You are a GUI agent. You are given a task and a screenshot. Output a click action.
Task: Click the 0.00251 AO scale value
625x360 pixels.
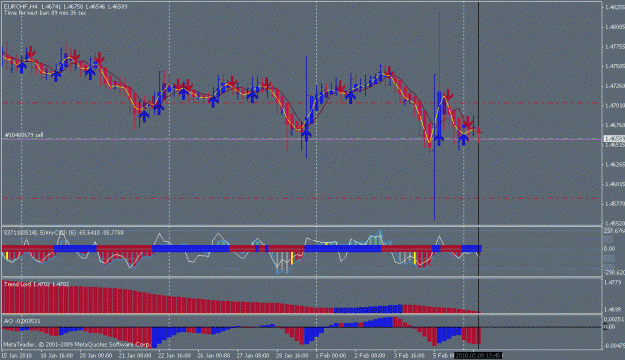[614, 319]
